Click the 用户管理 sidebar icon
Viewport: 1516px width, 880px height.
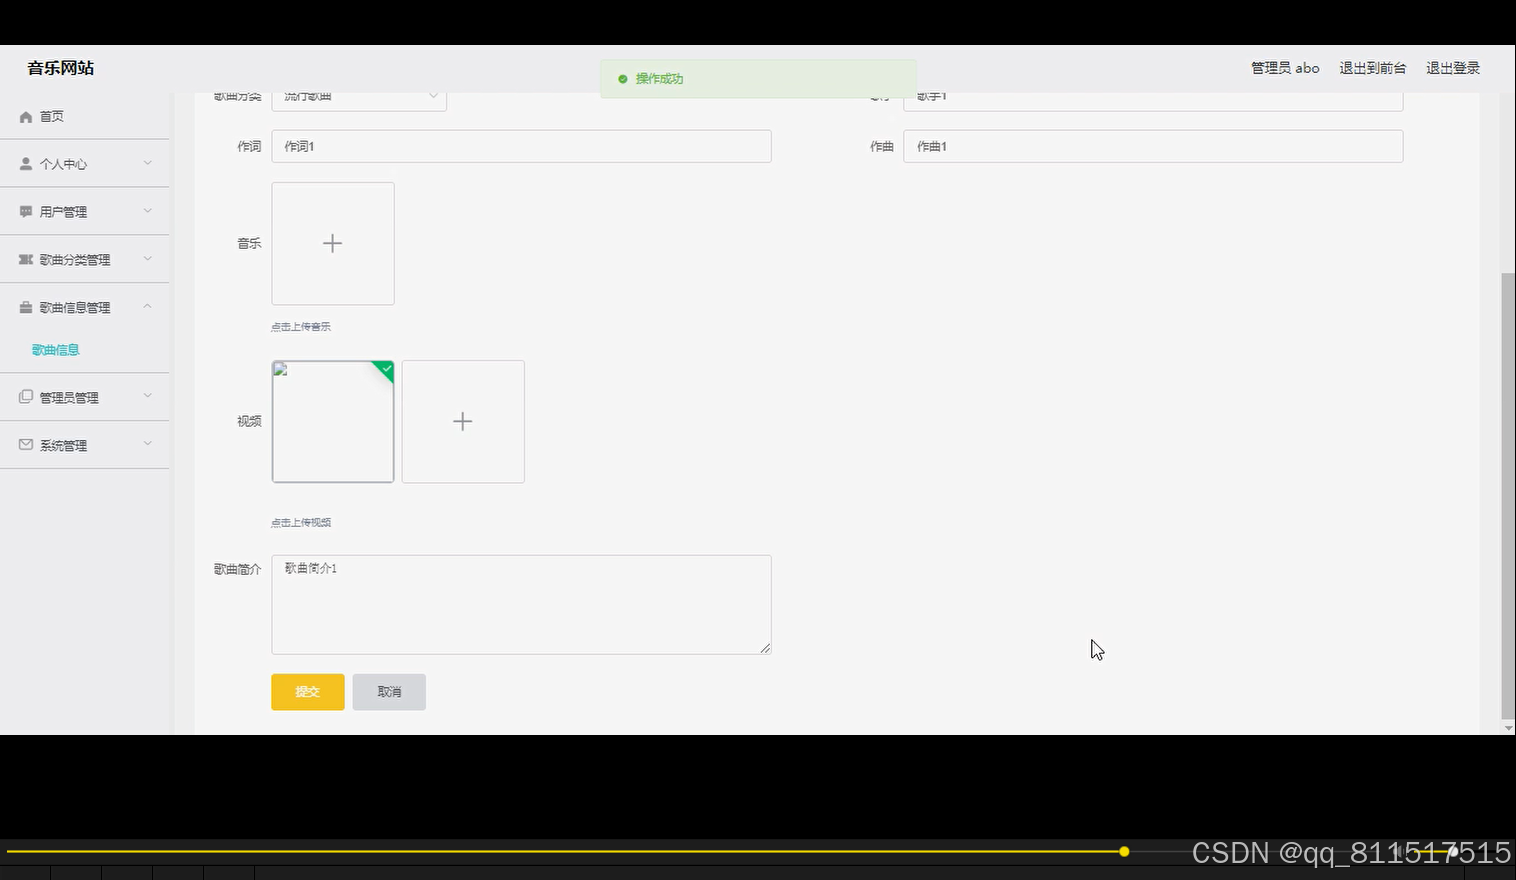26,212
